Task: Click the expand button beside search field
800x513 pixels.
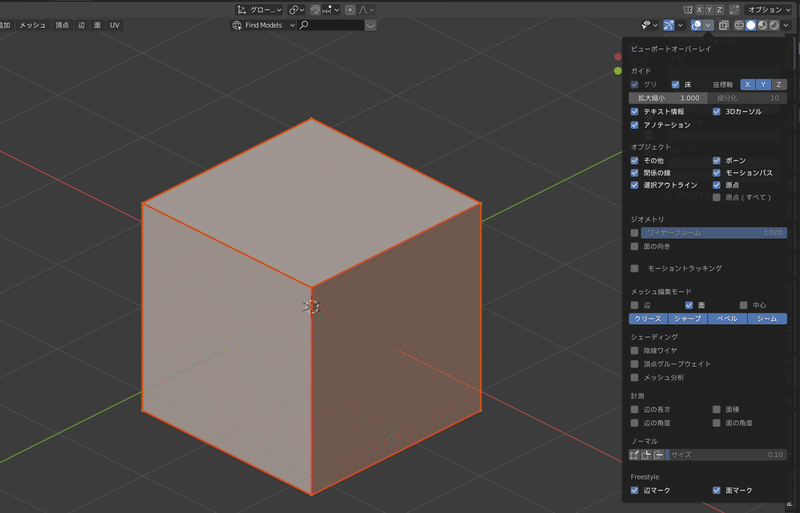Action: [x=370, y=25]
